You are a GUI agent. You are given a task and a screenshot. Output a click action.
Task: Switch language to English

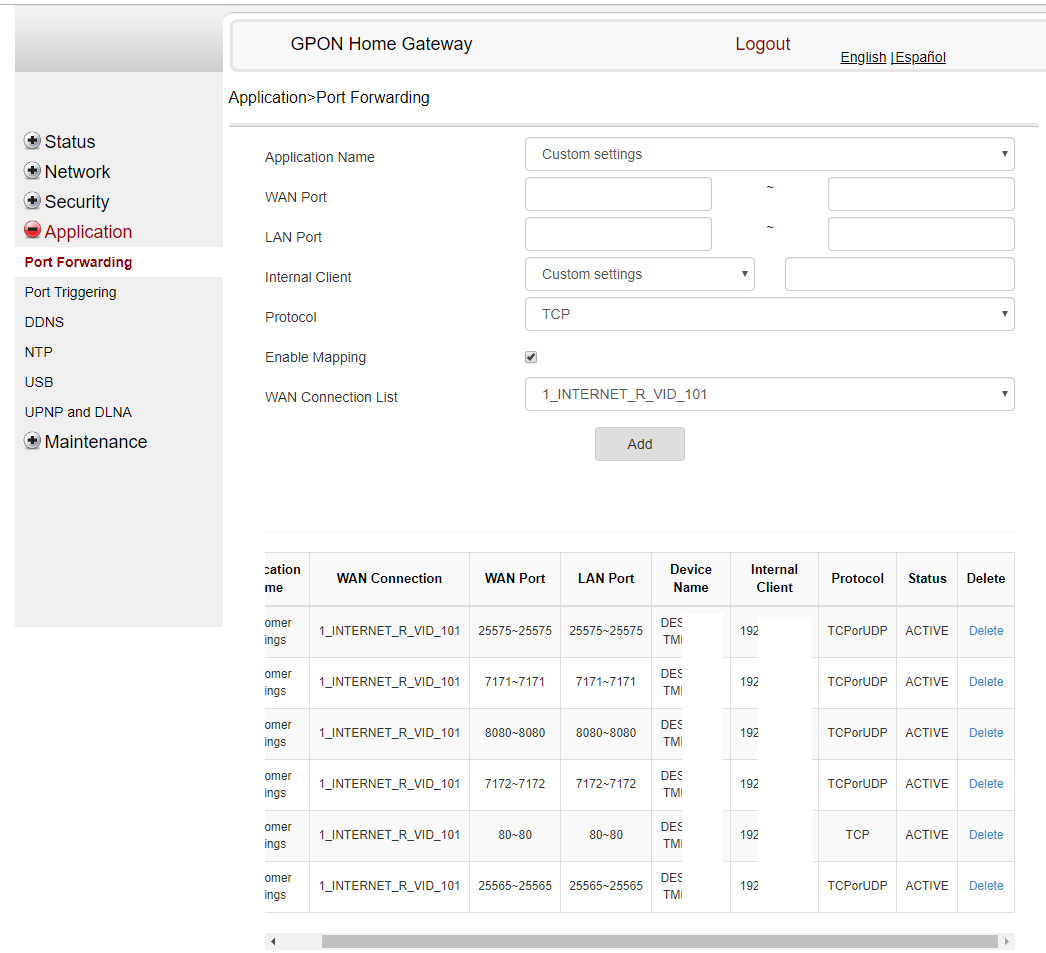(863, 57)
